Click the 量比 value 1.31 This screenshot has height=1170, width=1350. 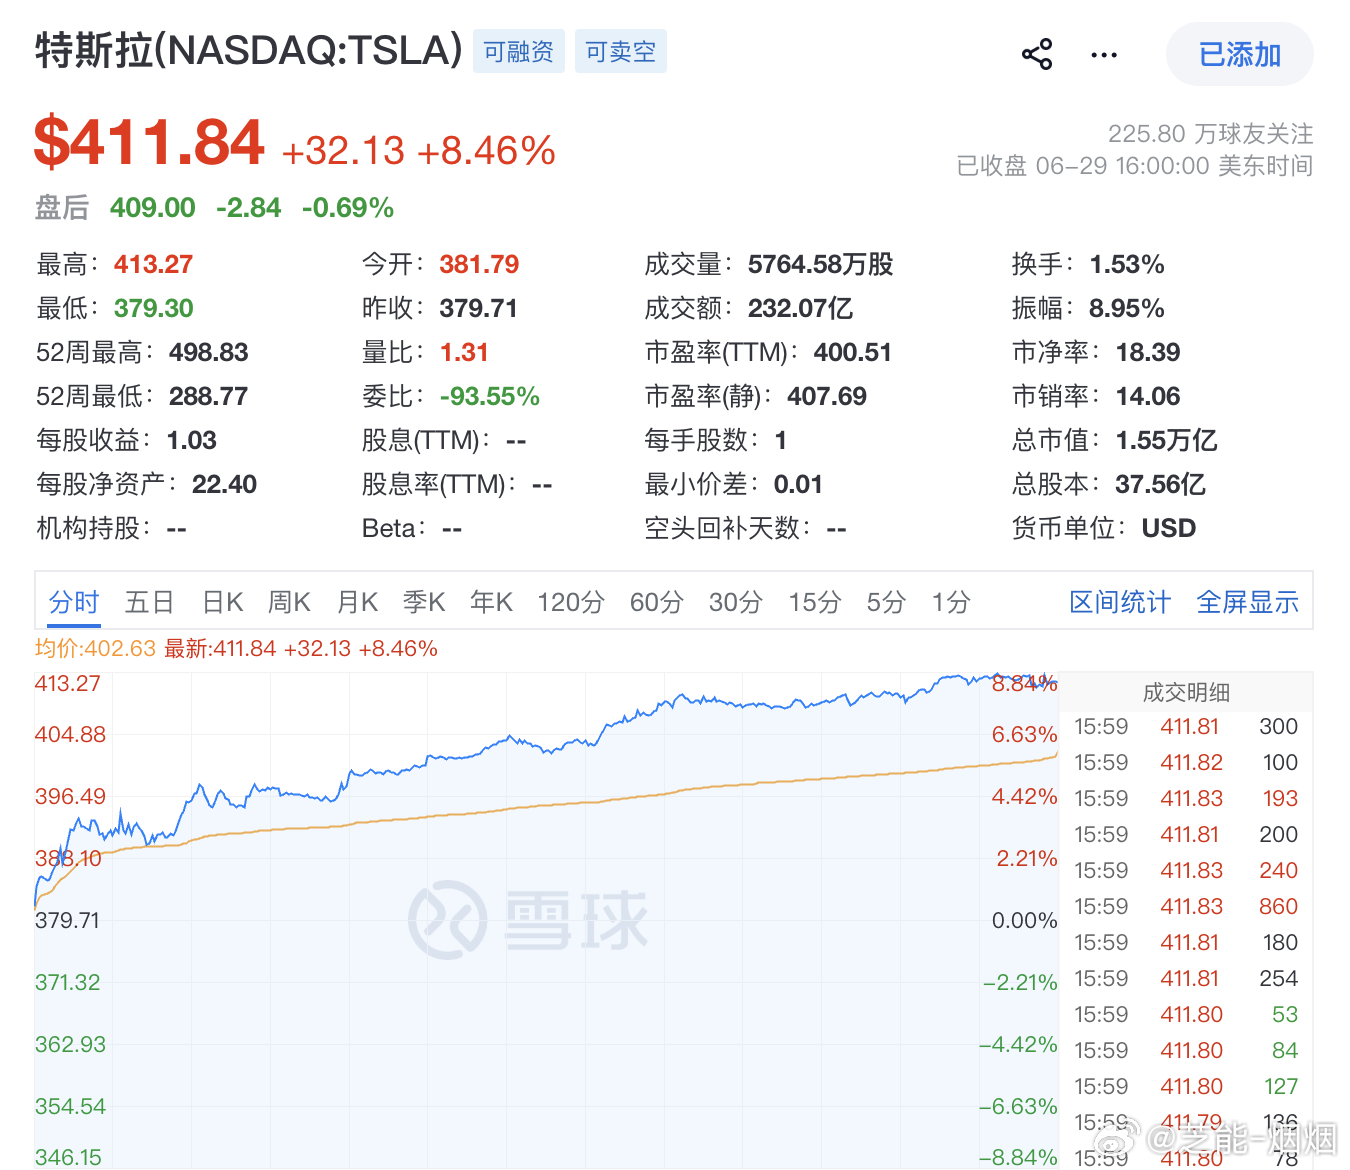click(x=464, y=353)
